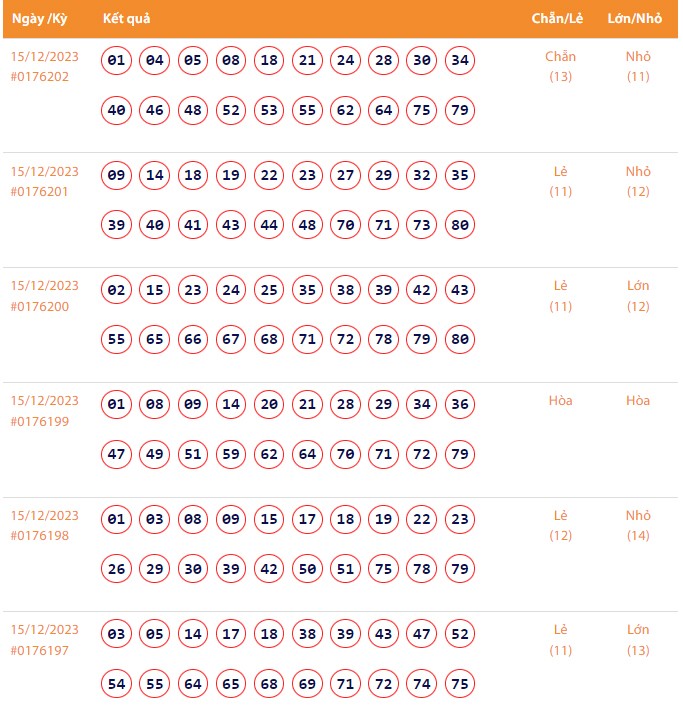The width and height of the screenshot is (683, 714).
Task: Click ball 34 in draw #0176202
Action: tap(459, 61)
